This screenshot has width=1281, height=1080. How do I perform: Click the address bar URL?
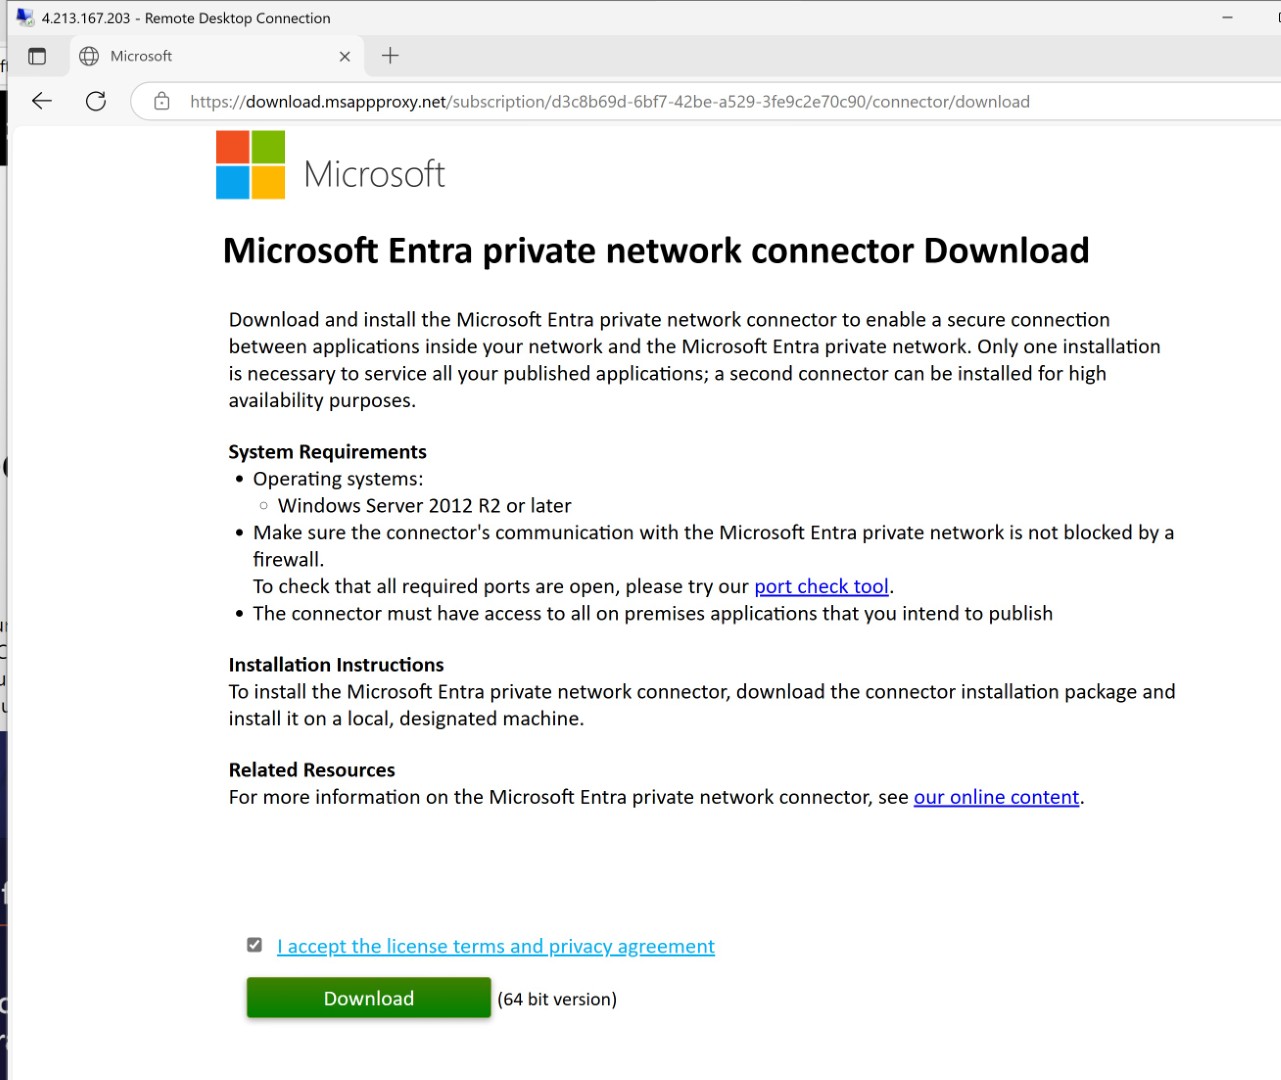point(610,102)
